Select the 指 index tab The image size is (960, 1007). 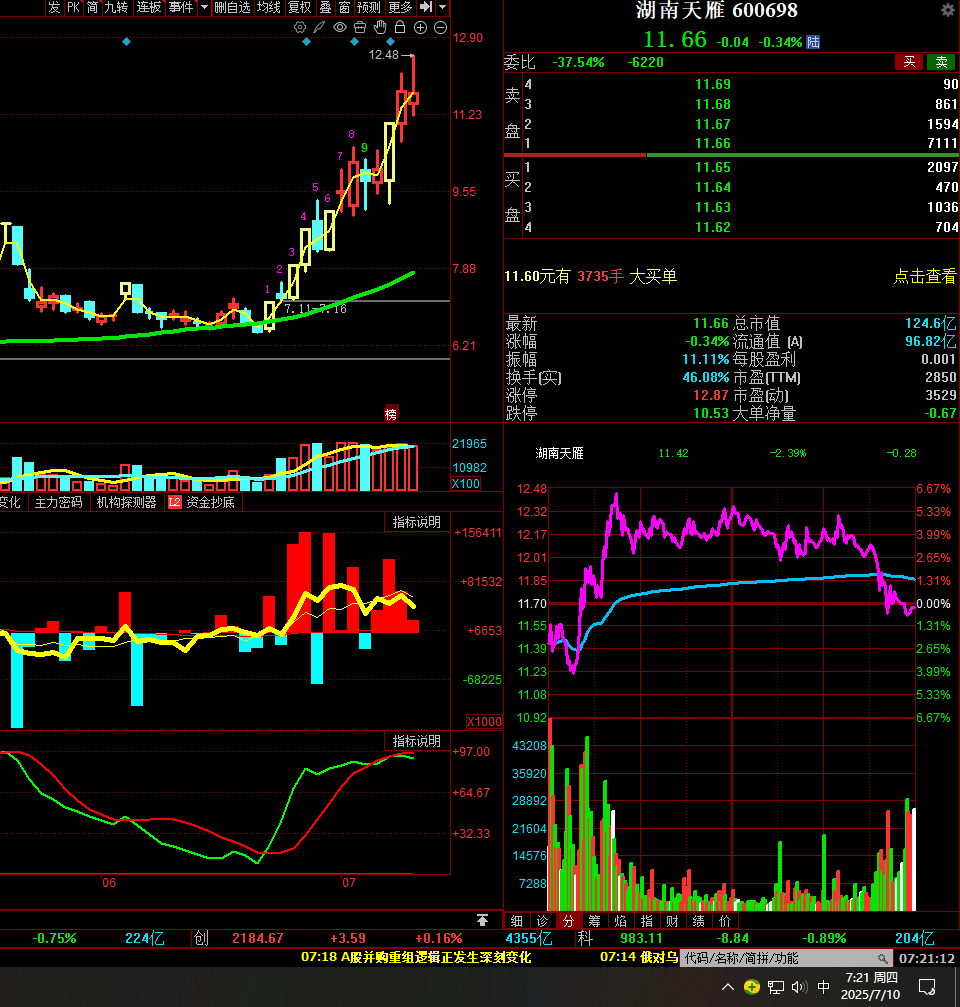(647, 921)
